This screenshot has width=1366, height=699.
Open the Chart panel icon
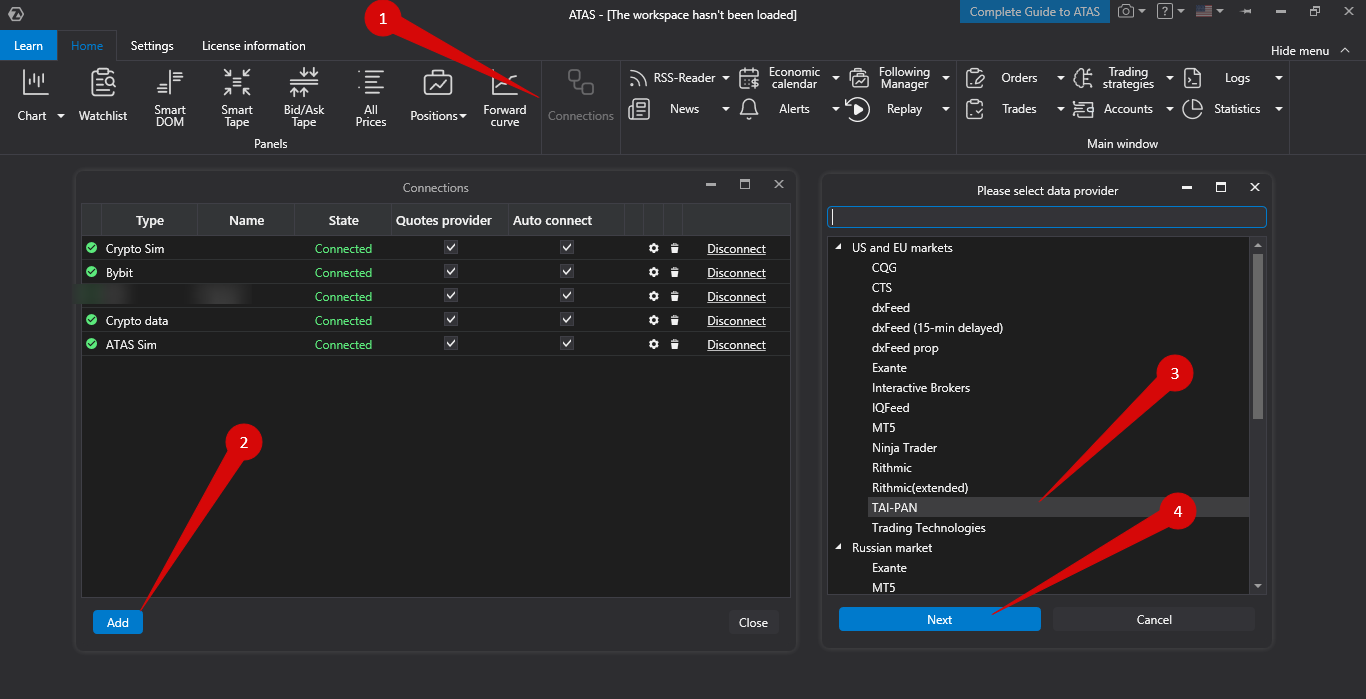[36, 83]
